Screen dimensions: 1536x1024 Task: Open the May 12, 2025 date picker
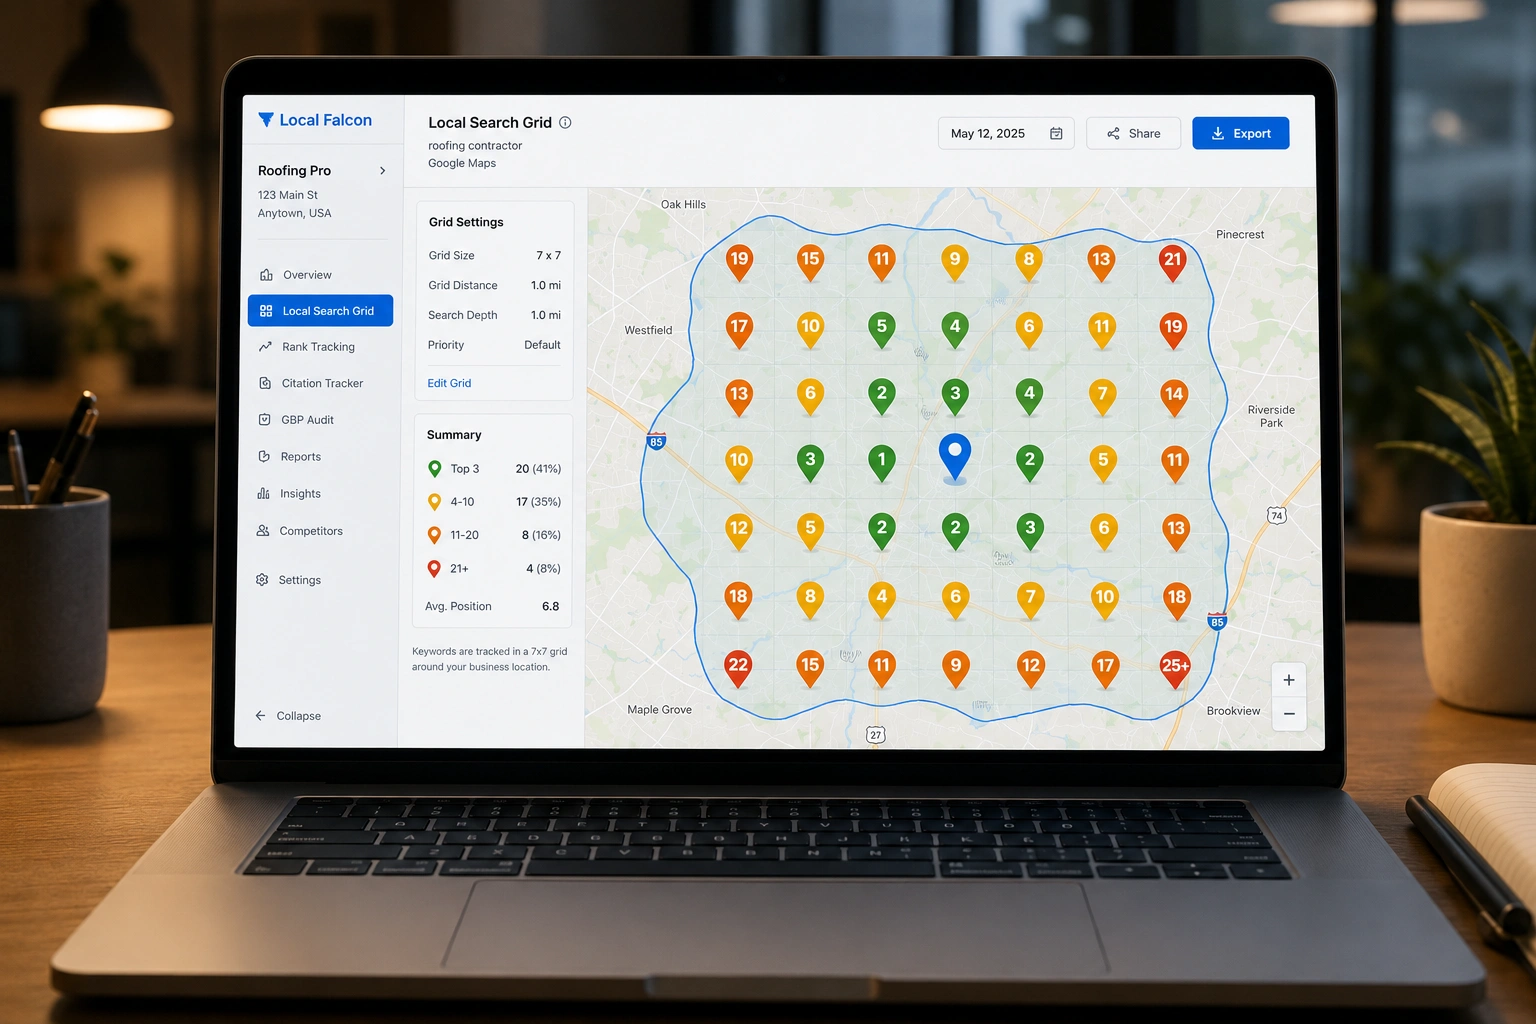tap(1006, 133)
